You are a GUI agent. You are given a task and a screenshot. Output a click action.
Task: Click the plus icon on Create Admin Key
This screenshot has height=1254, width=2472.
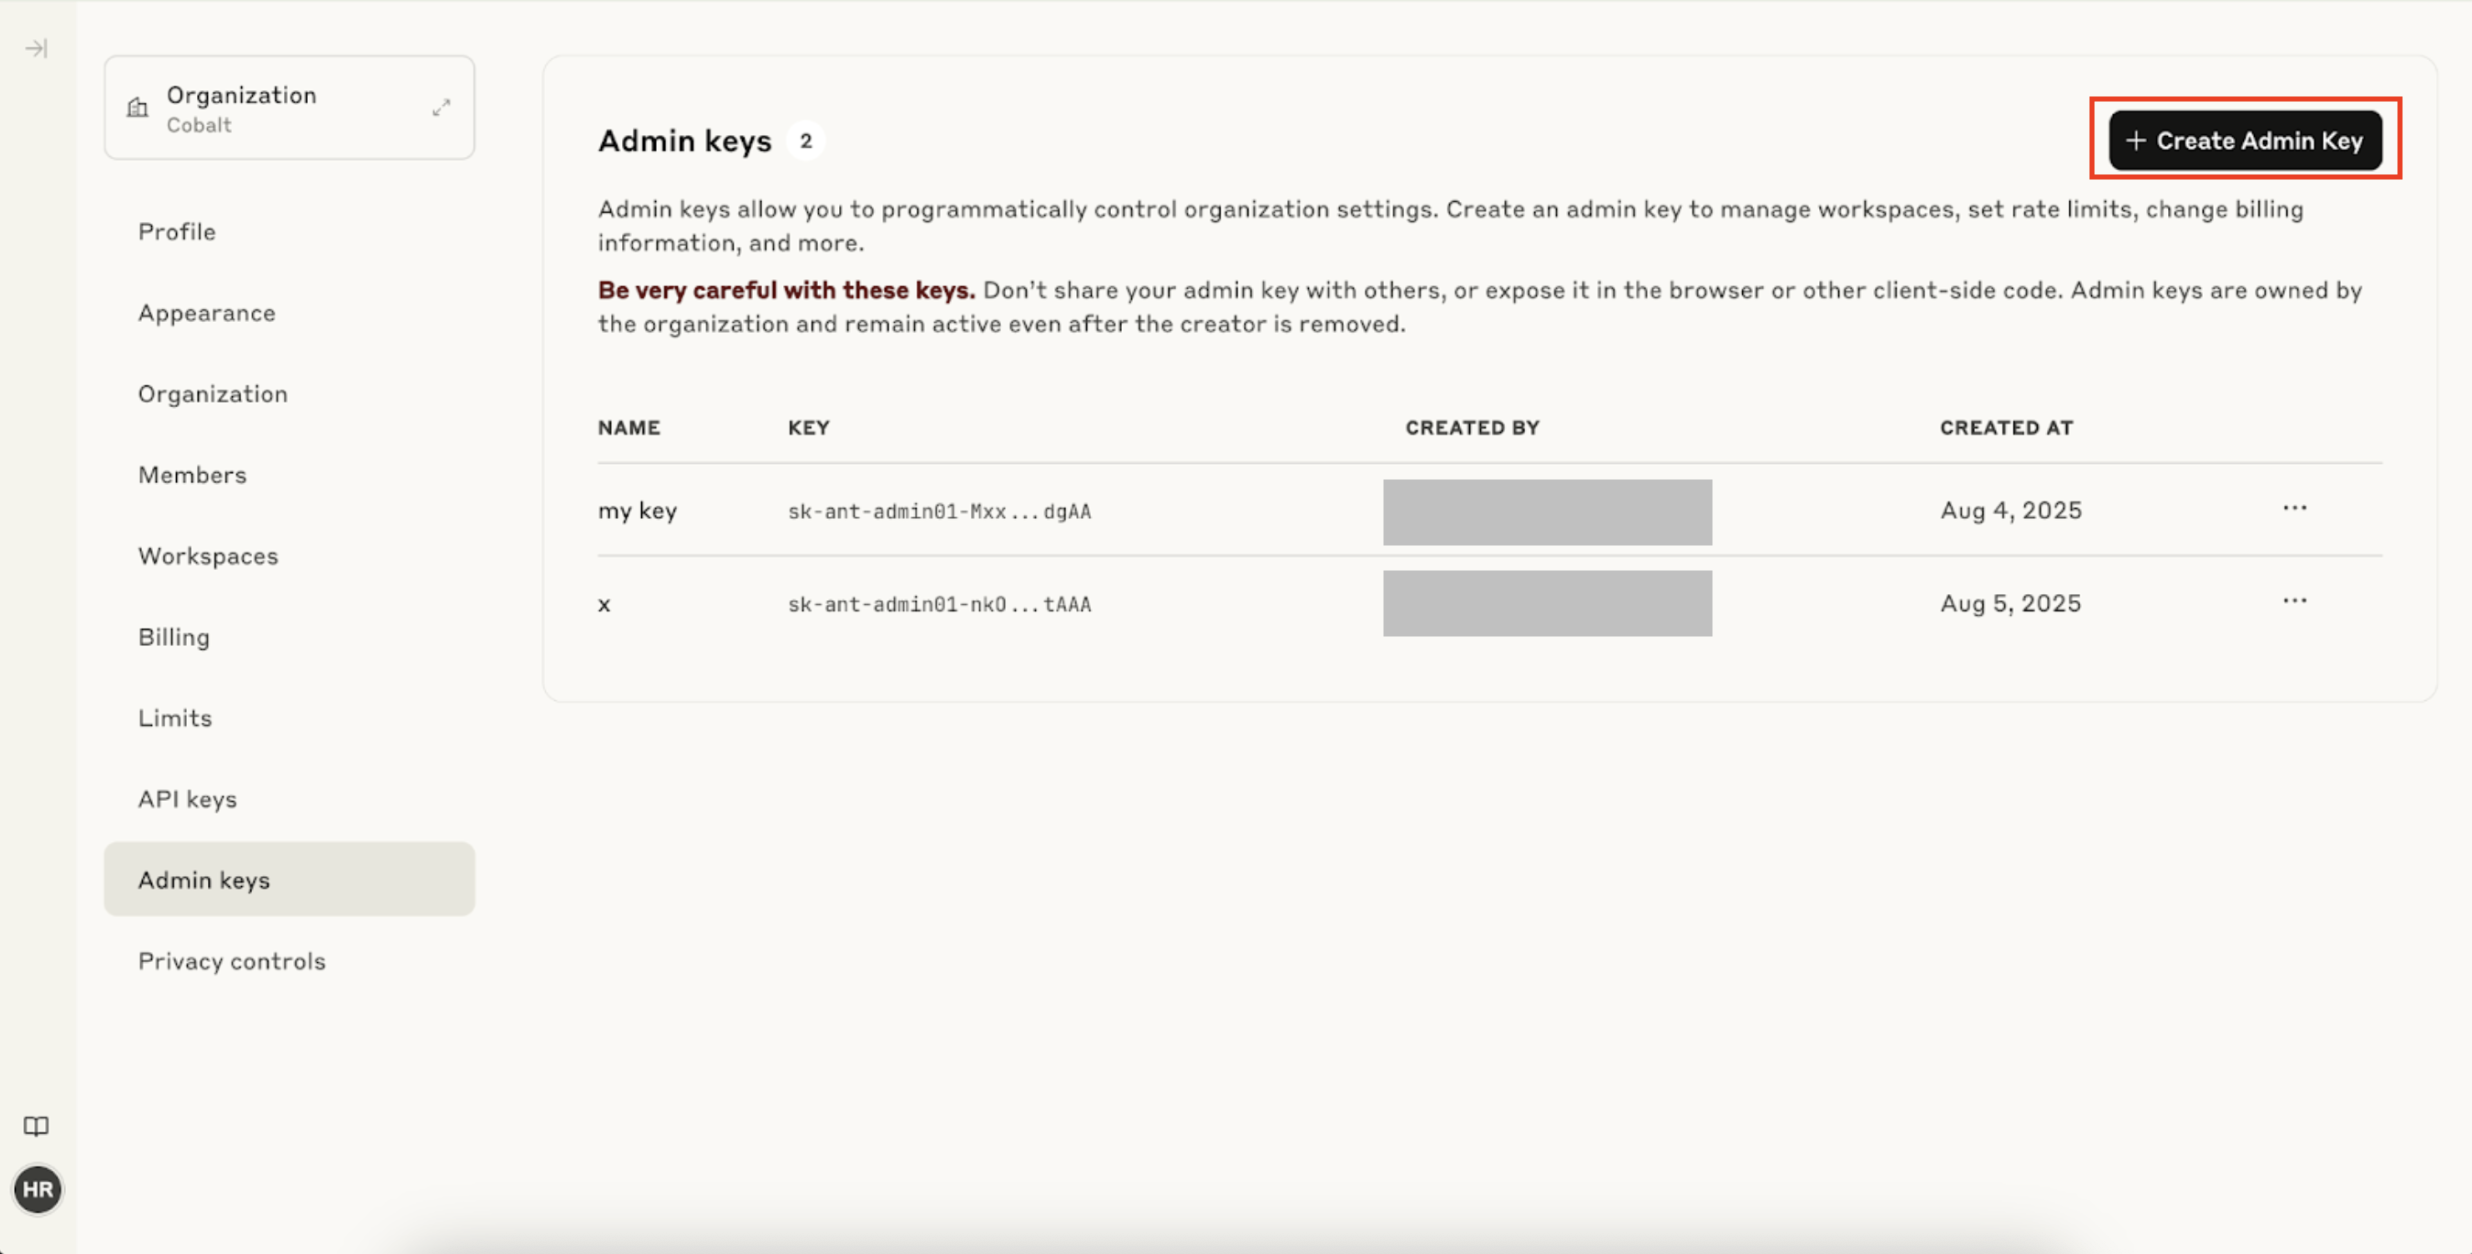coord(2136,140)
